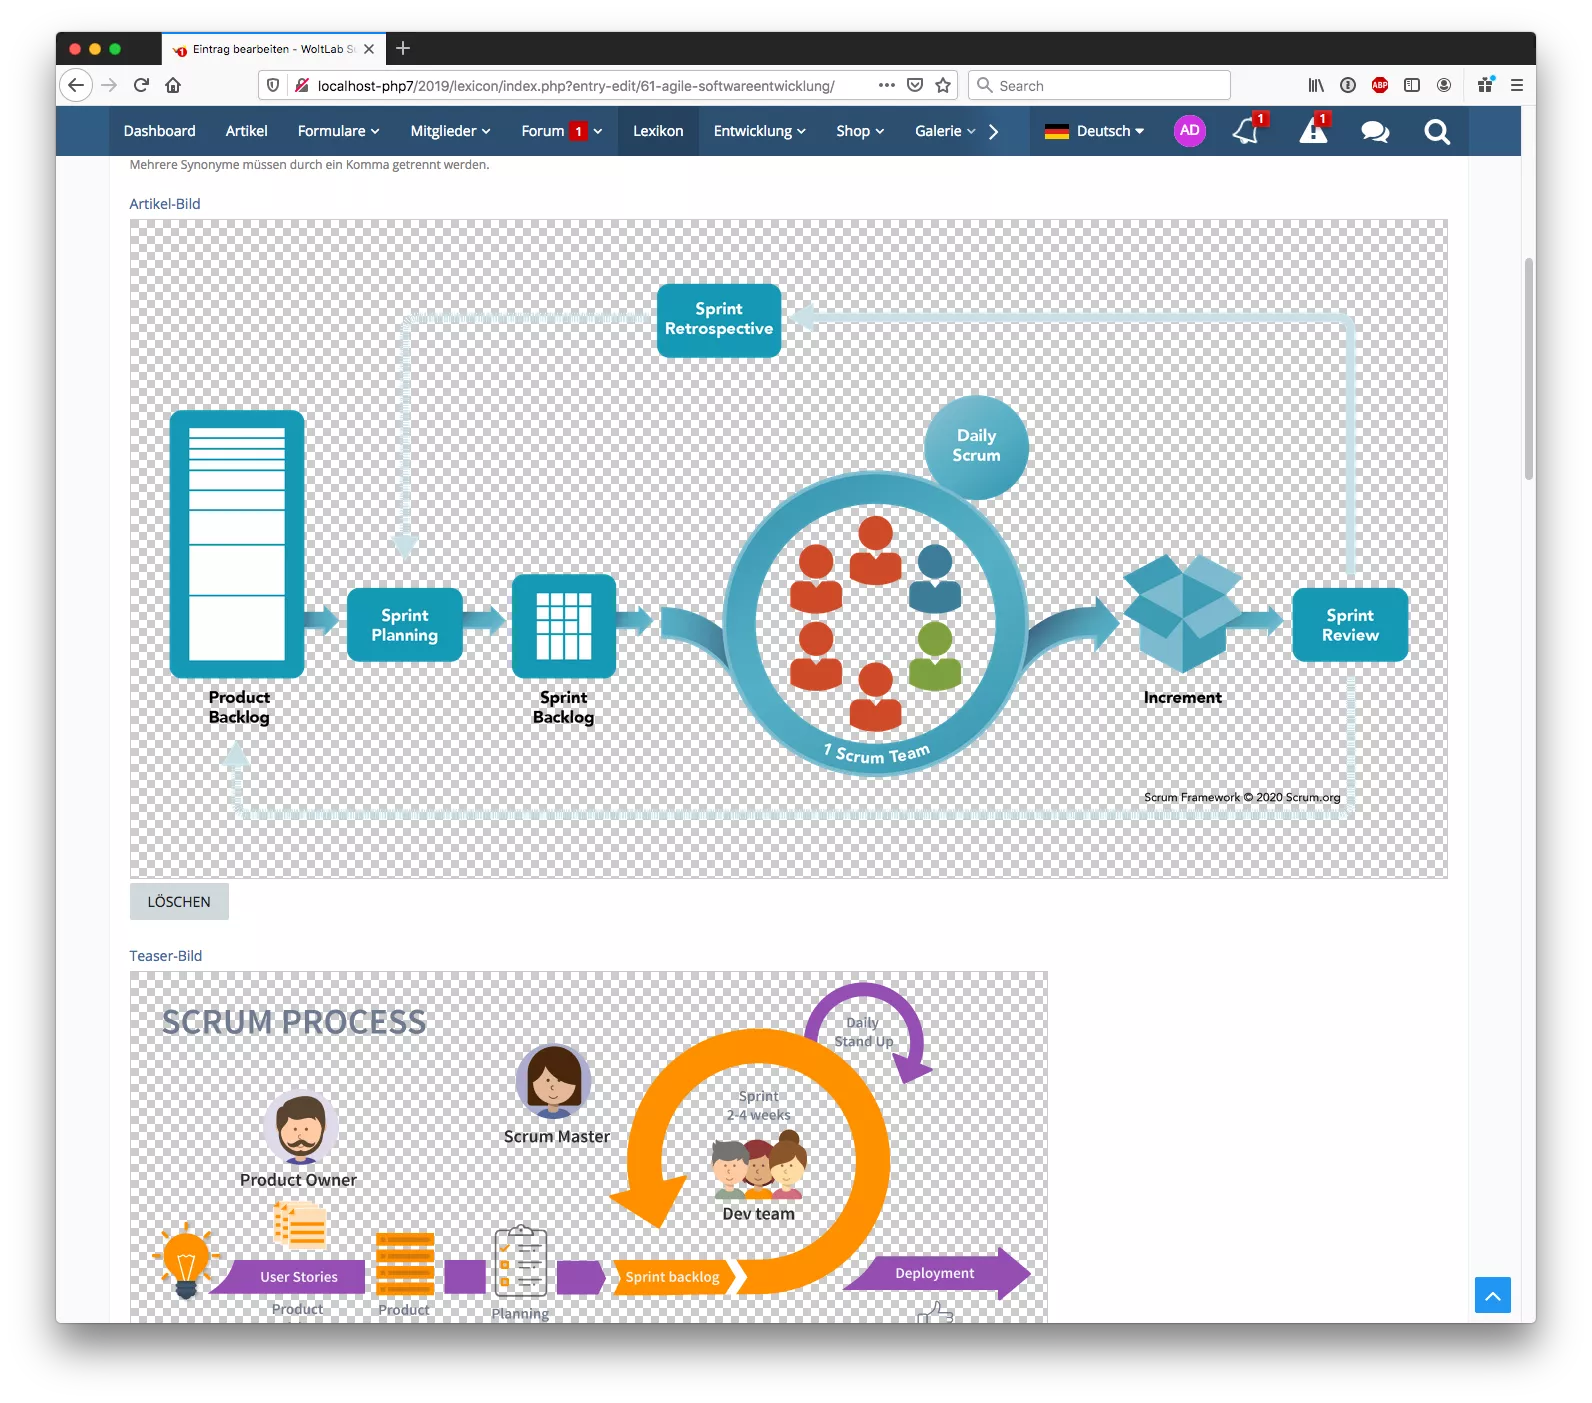Click the notifications bell icon
The height and width of the screenshot is (1403, 1592).
point(1246,131)
